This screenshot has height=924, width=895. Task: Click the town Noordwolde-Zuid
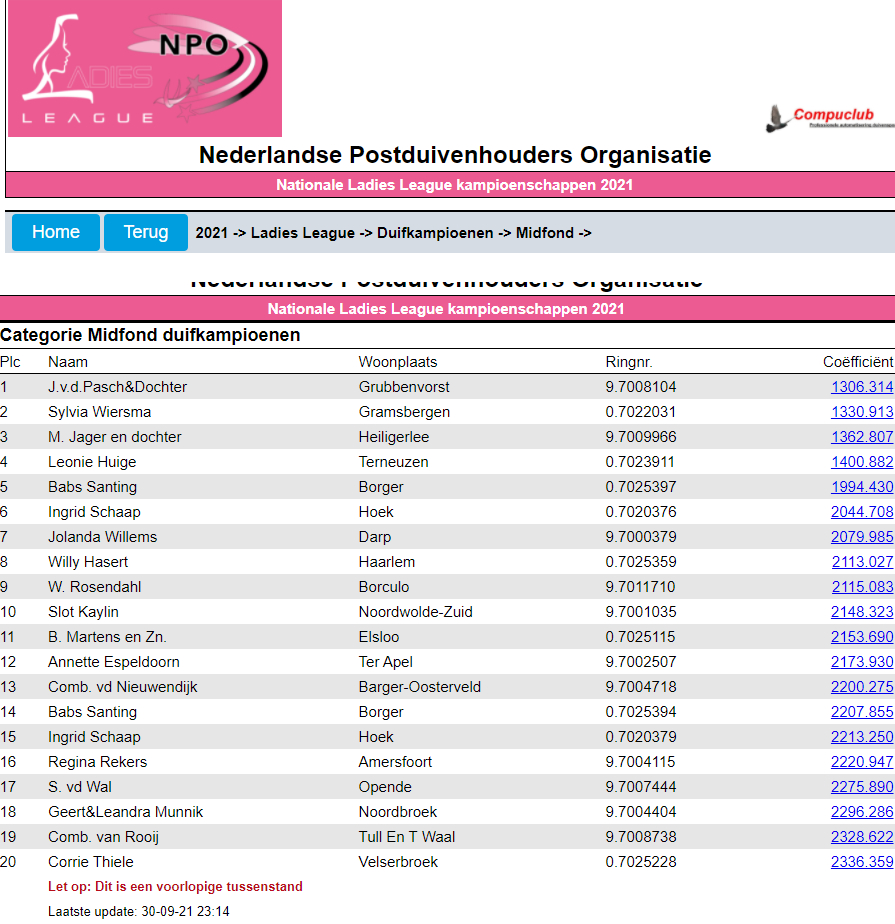(415, 612)
